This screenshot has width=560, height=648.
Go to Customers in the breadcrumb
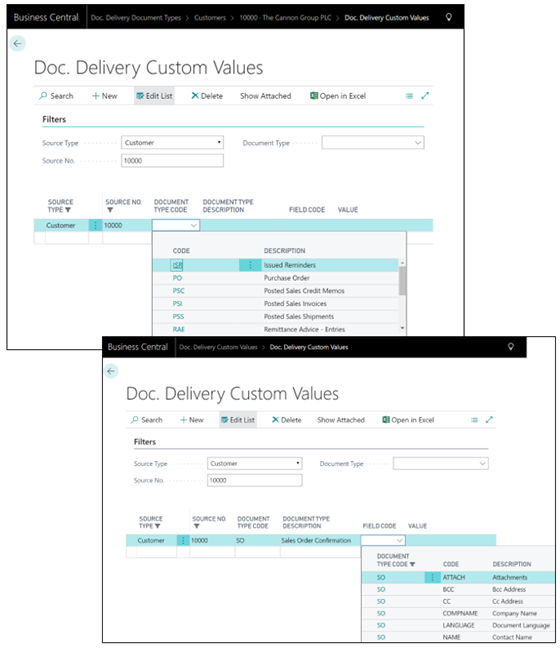pyautogui.click(x=210, y=18)
